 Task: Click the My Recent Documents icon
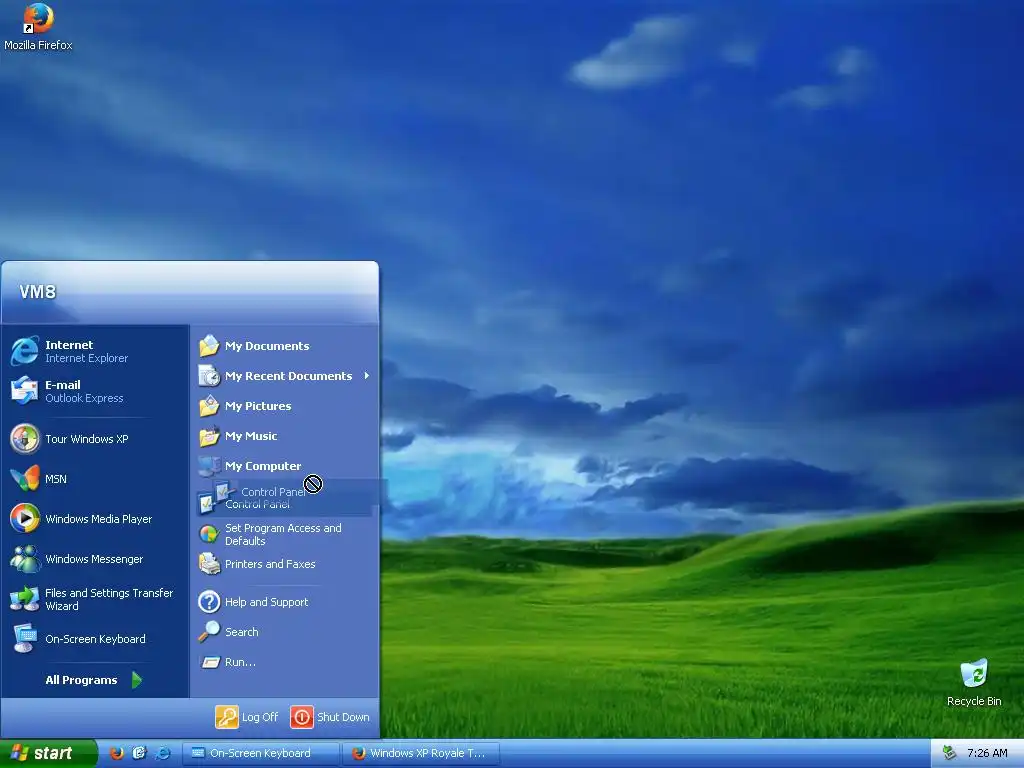[209, 376]
